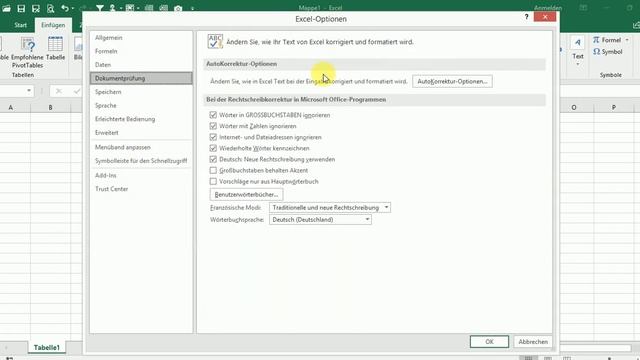The height and width of the screenshot is (360, 640).
Task: Click the Normal view icon in status bar
Action: click(x=529, y=358)
